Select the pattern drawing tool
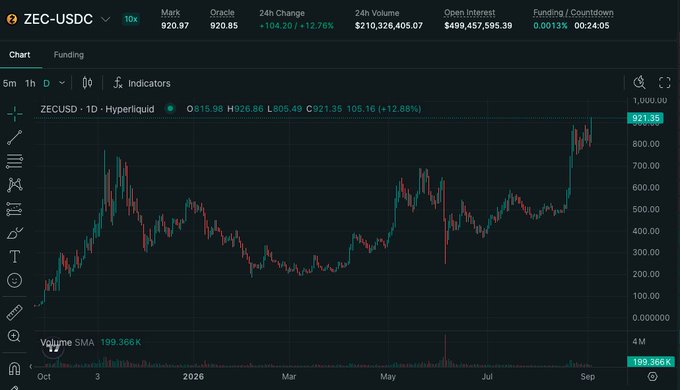This screenshot has width=680, height=390. pos(14,185)
